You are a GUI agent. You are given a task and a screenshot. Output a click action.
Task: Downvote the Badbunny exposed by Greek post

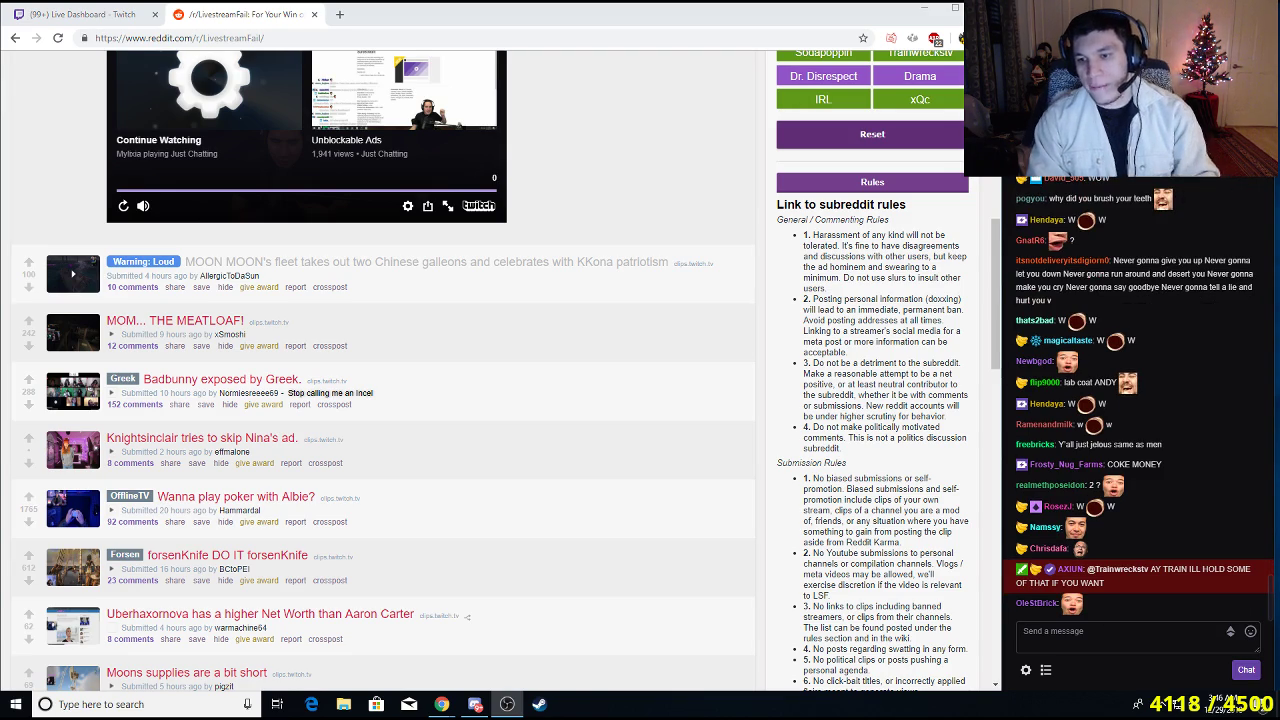[x=29, y=404]
